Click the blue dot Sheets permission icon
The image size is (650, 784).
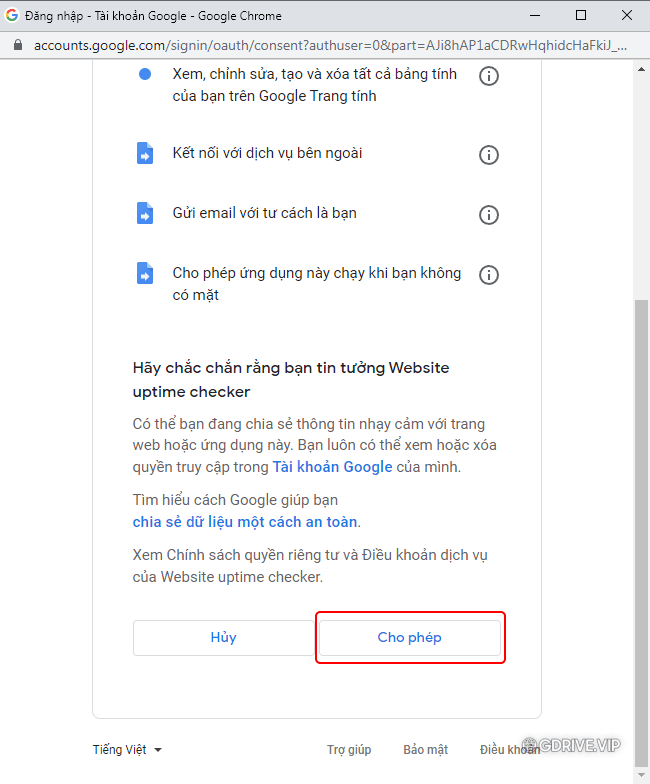(145, 74)
